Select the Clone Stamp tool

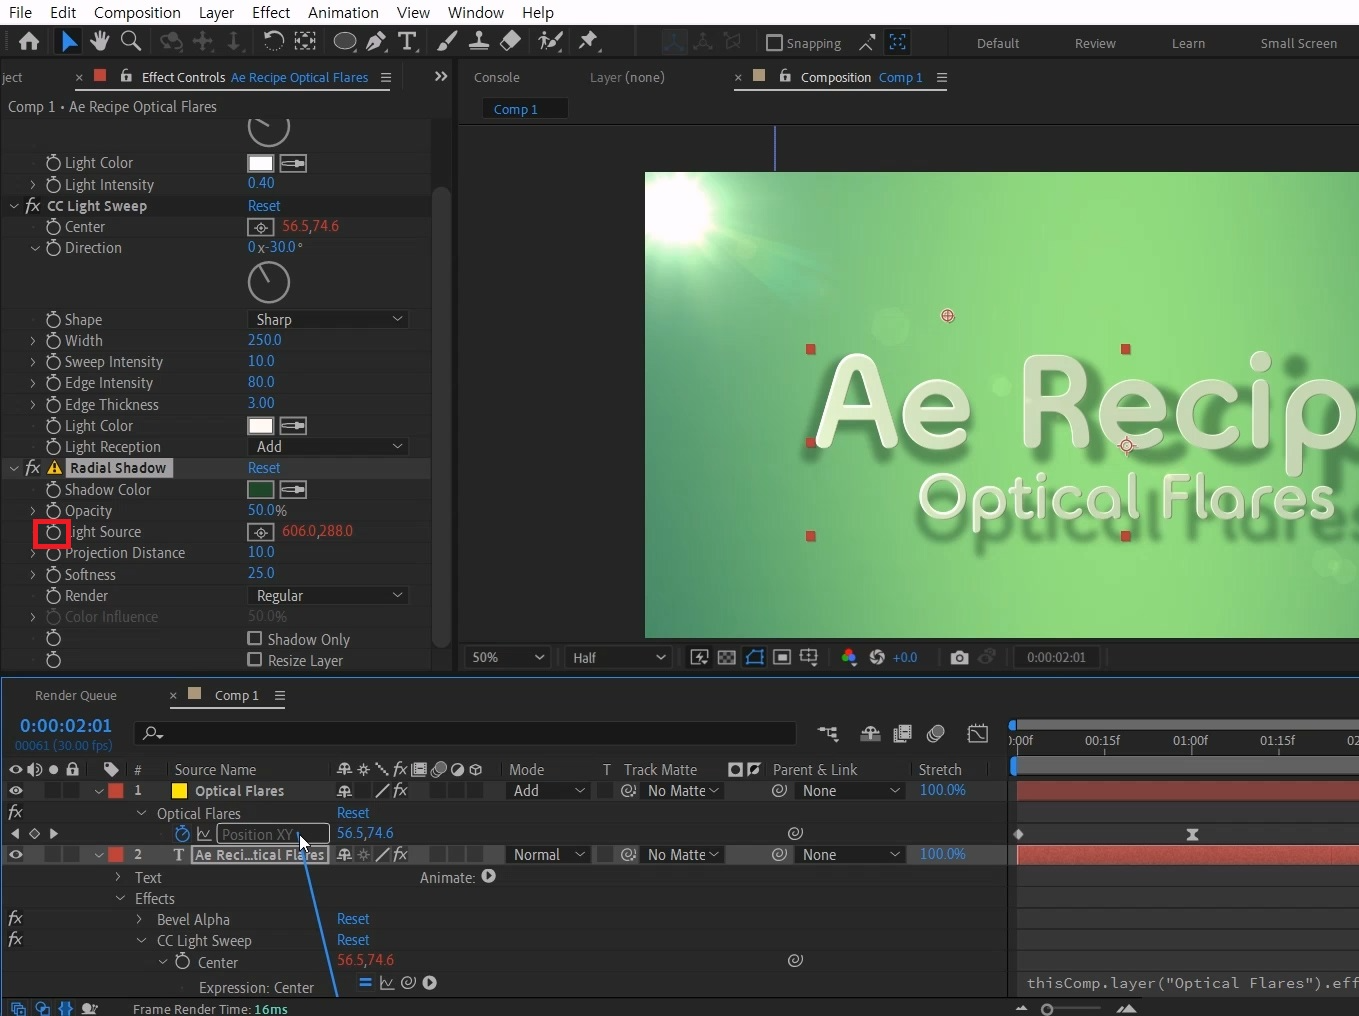click(x=479, y=41)
